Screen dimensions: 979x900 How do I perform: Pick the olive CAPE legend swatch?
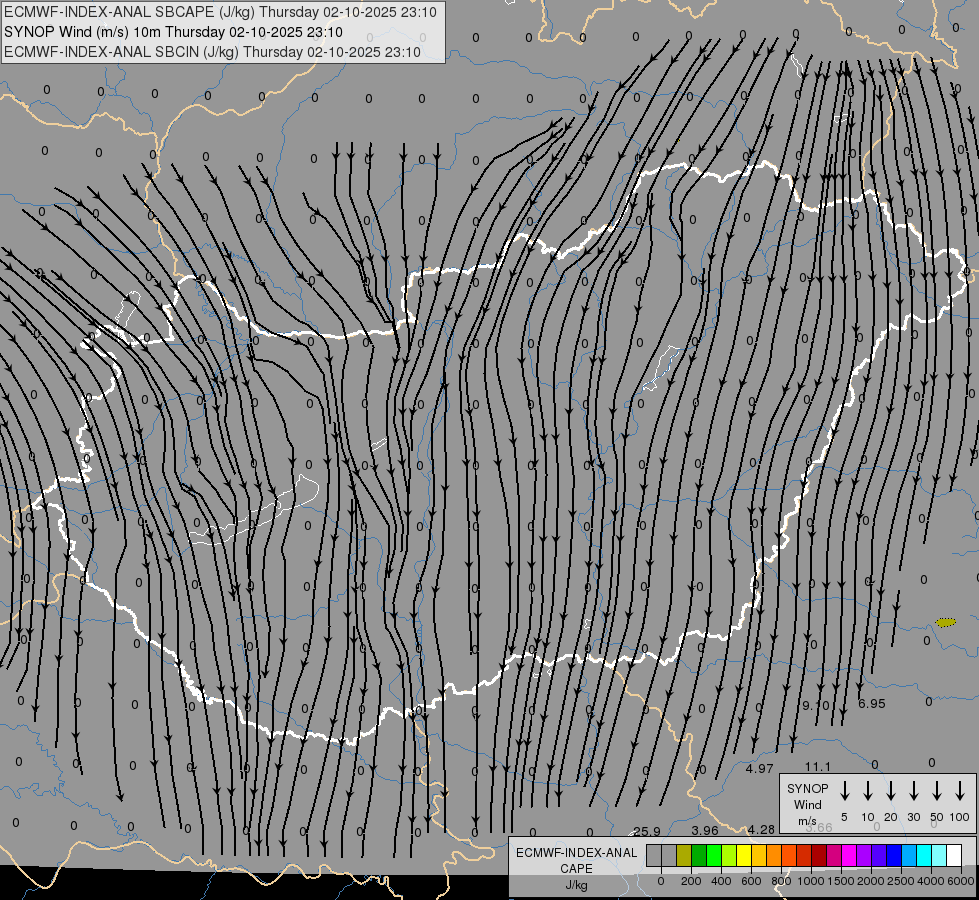[x=684, y=855]
